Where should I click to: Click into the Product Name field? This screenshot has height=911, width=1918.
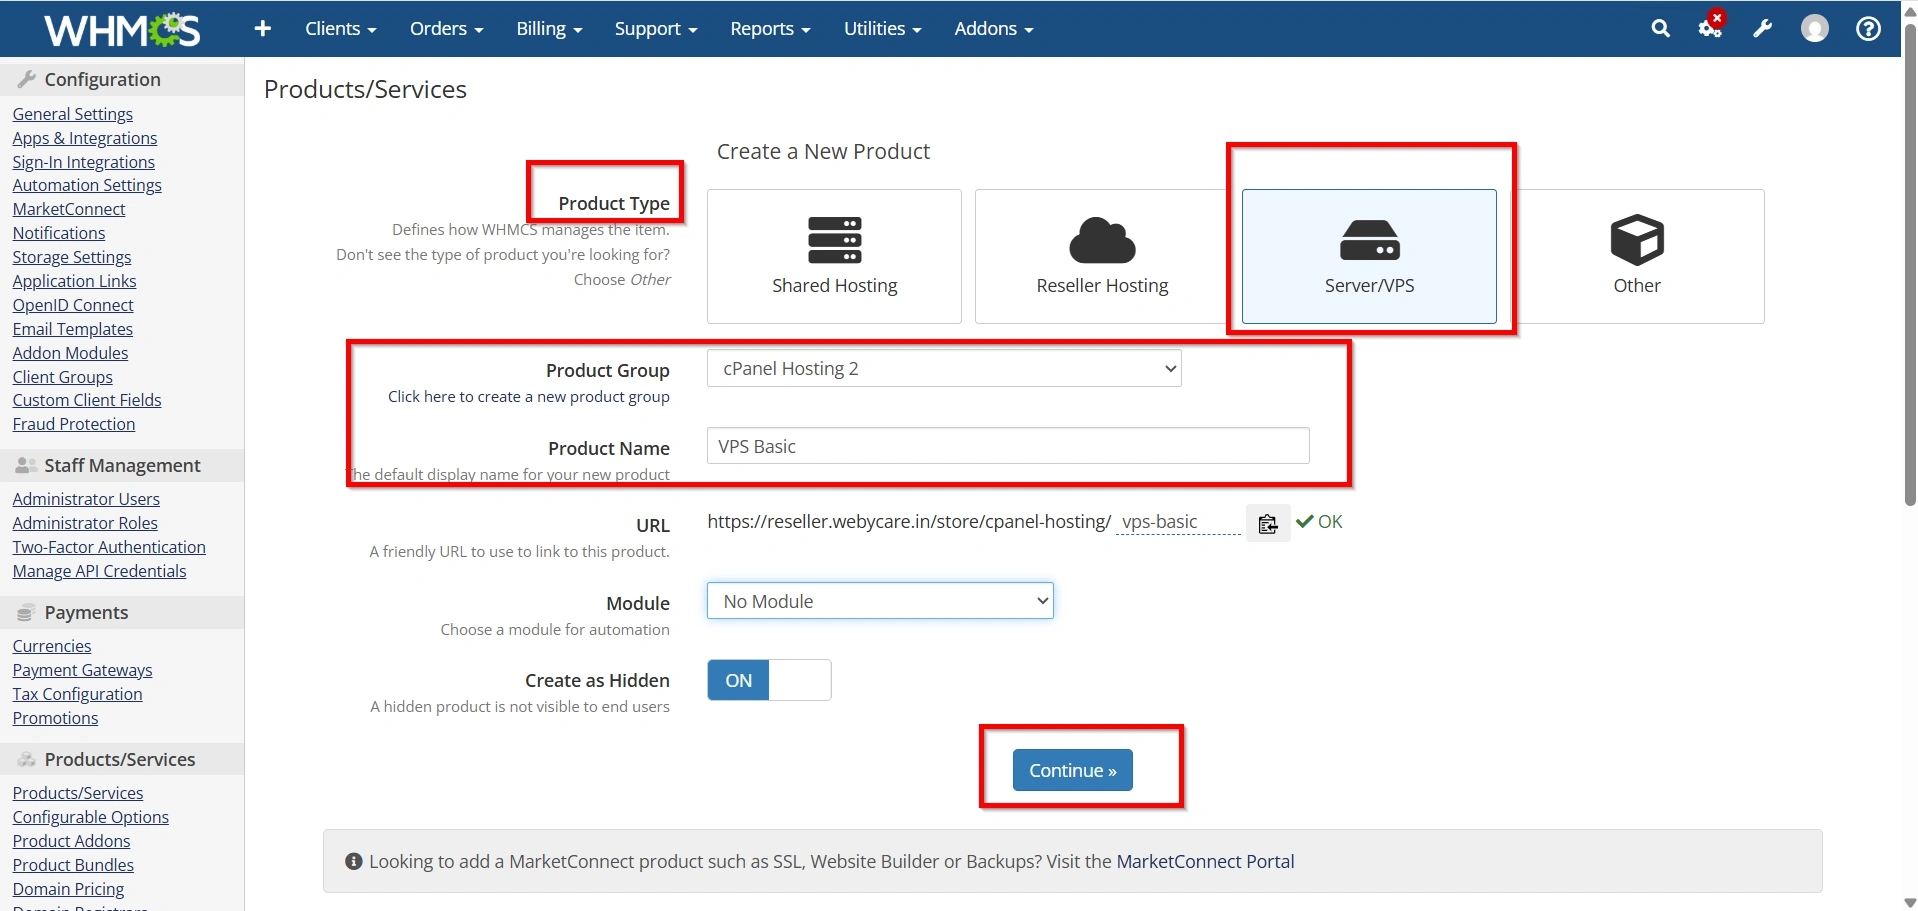(1008, 446)
